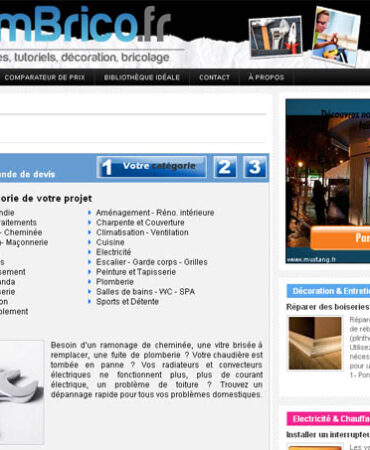
Task: Choose Escalier - Garde corps - Grilles
Action: 152,262
